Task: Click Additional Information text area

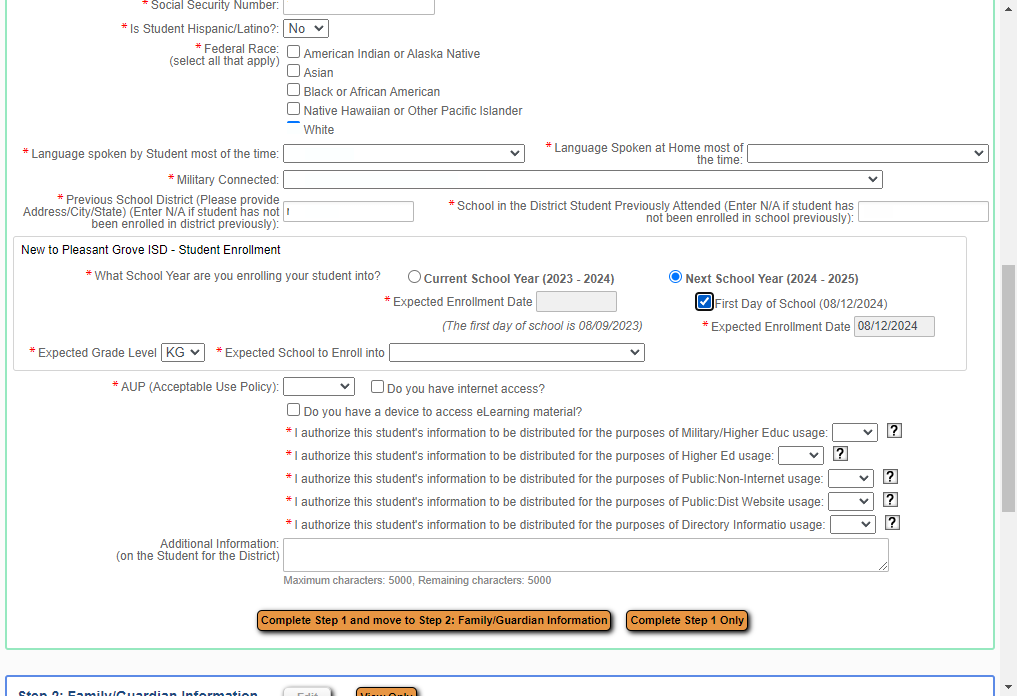Action: 586,555
